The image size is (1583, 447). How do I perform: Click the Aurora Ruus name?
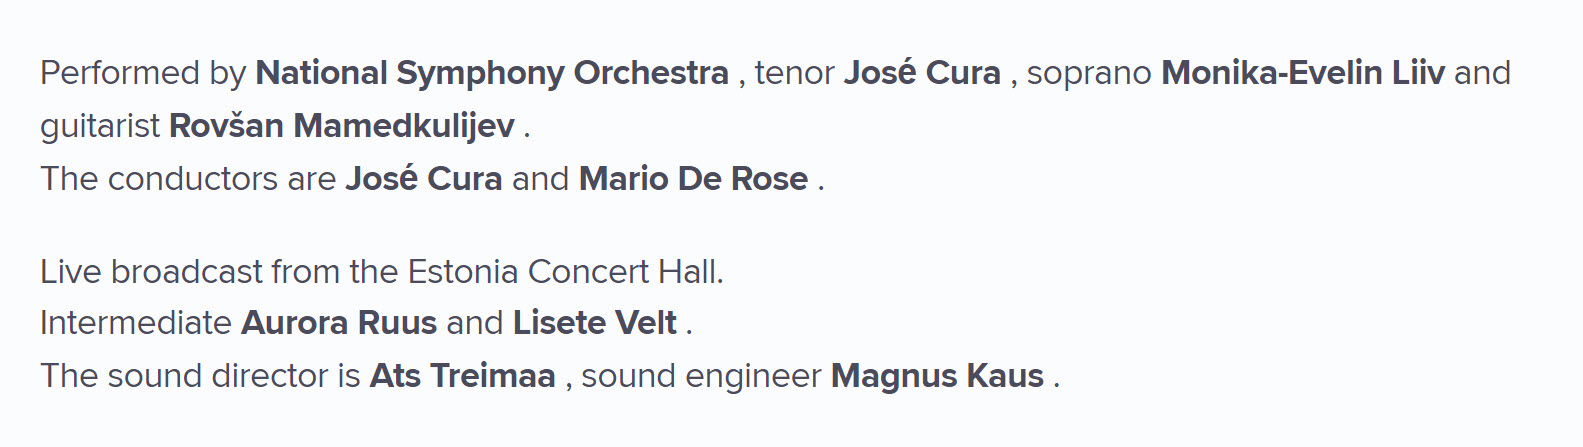tap(339, 323)
